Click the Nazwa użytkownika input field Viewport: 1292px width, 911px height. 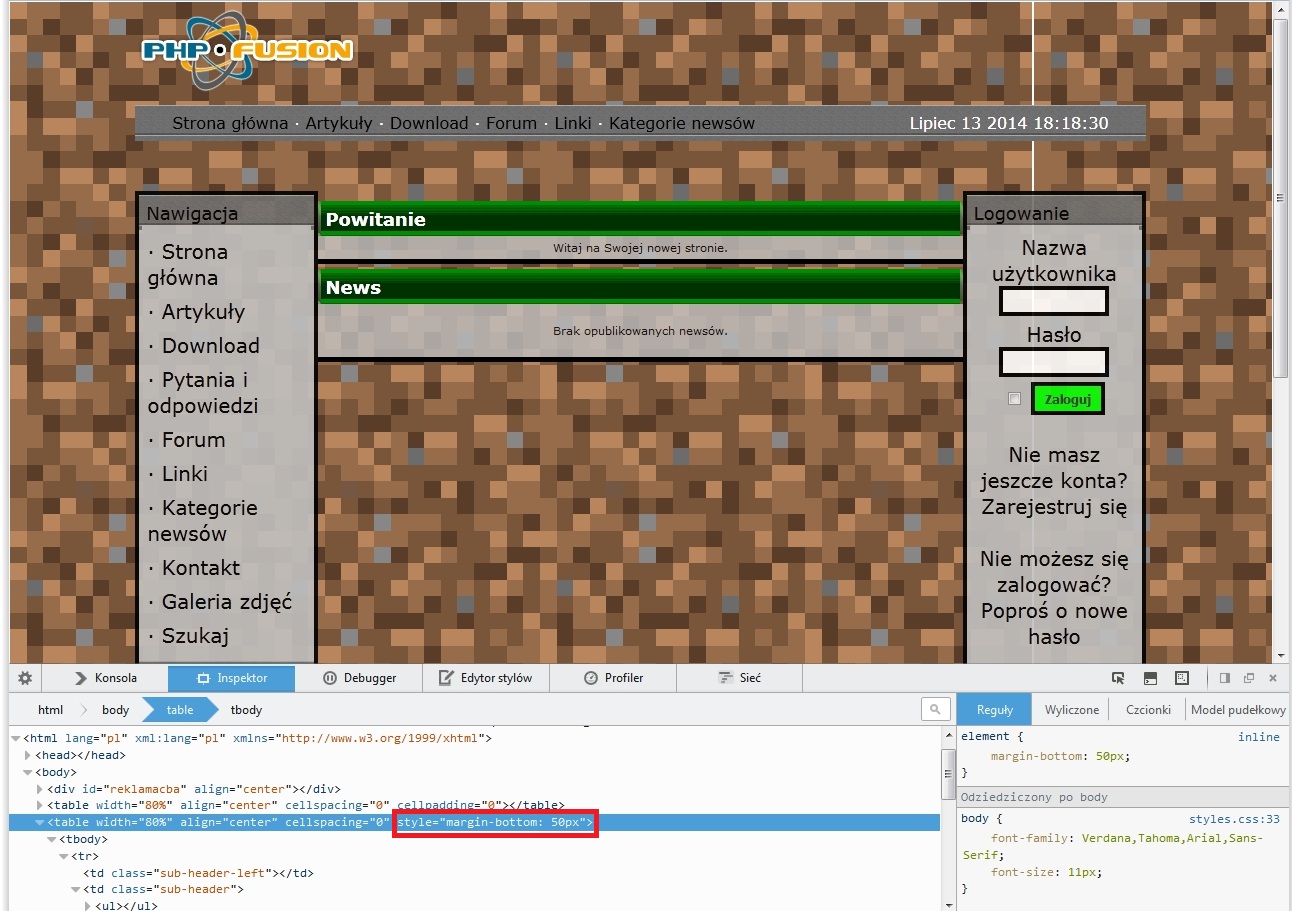tap(1054, 301)
